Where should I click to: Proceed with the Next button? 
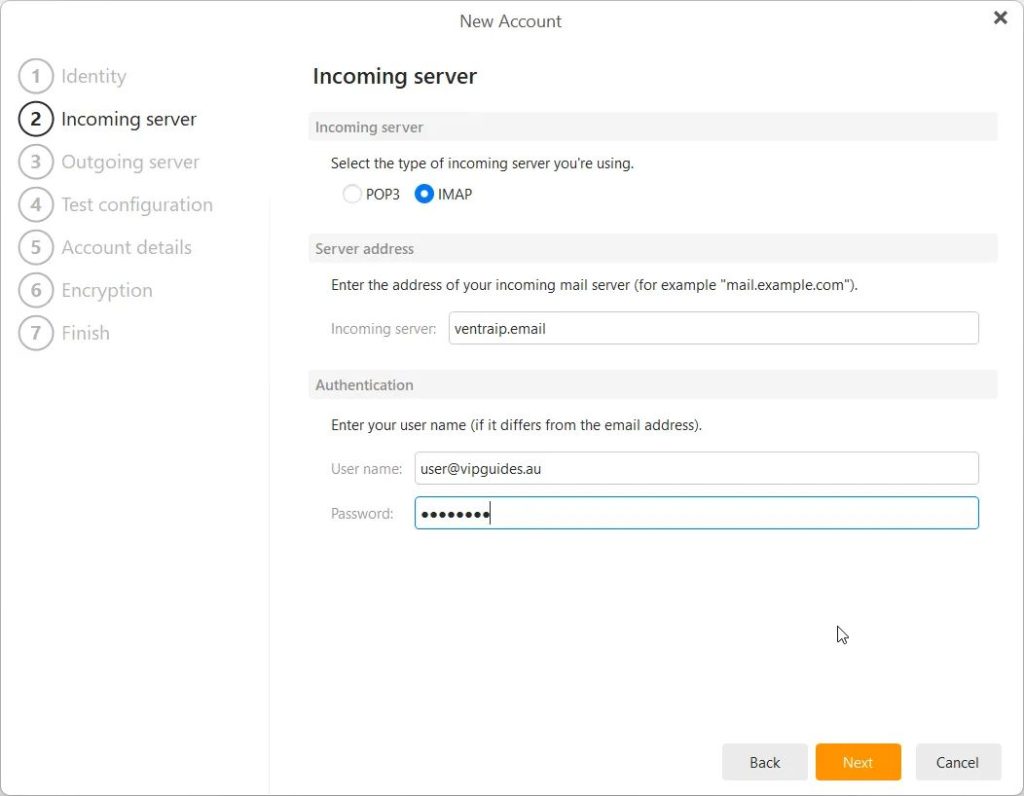[857, 761]
